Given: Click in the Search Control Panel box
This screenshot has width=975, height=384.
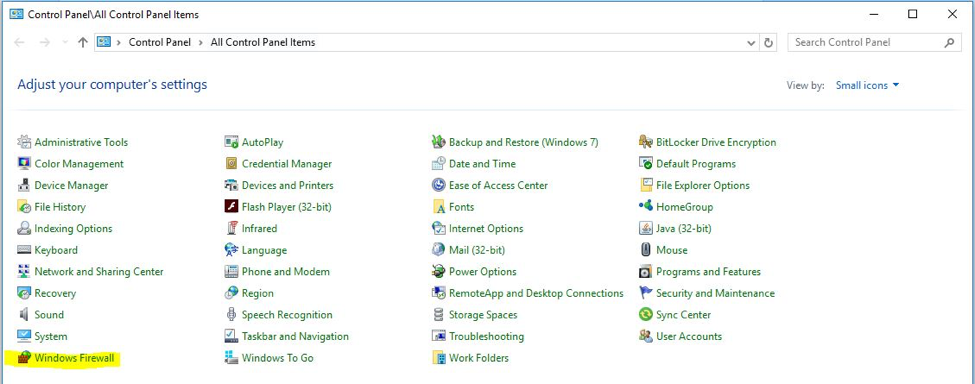Looking at the screenshot, I should tap(874, 43).
